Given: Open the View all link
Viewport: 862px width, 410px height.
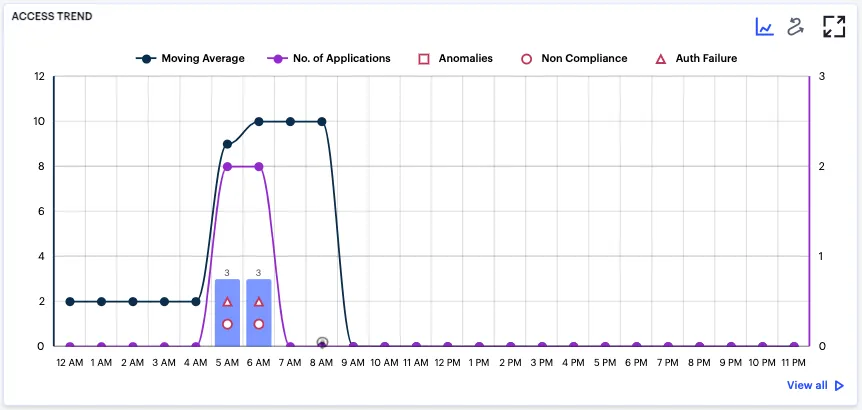Looking at the screenshot, I should (806, 385).
